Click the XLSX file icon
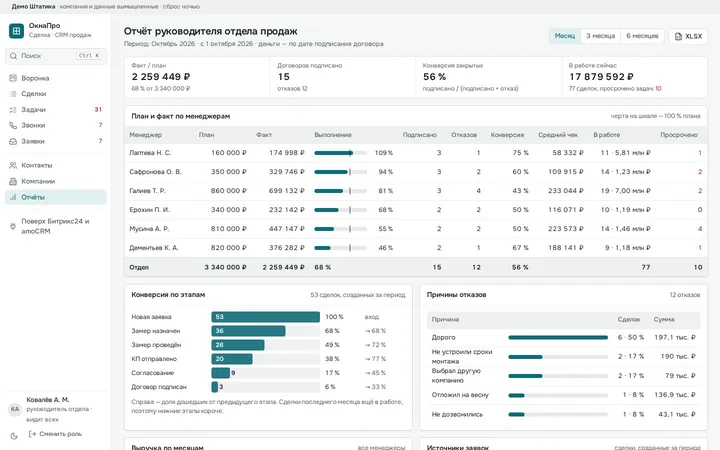720x450 pixels. point(678,36)
